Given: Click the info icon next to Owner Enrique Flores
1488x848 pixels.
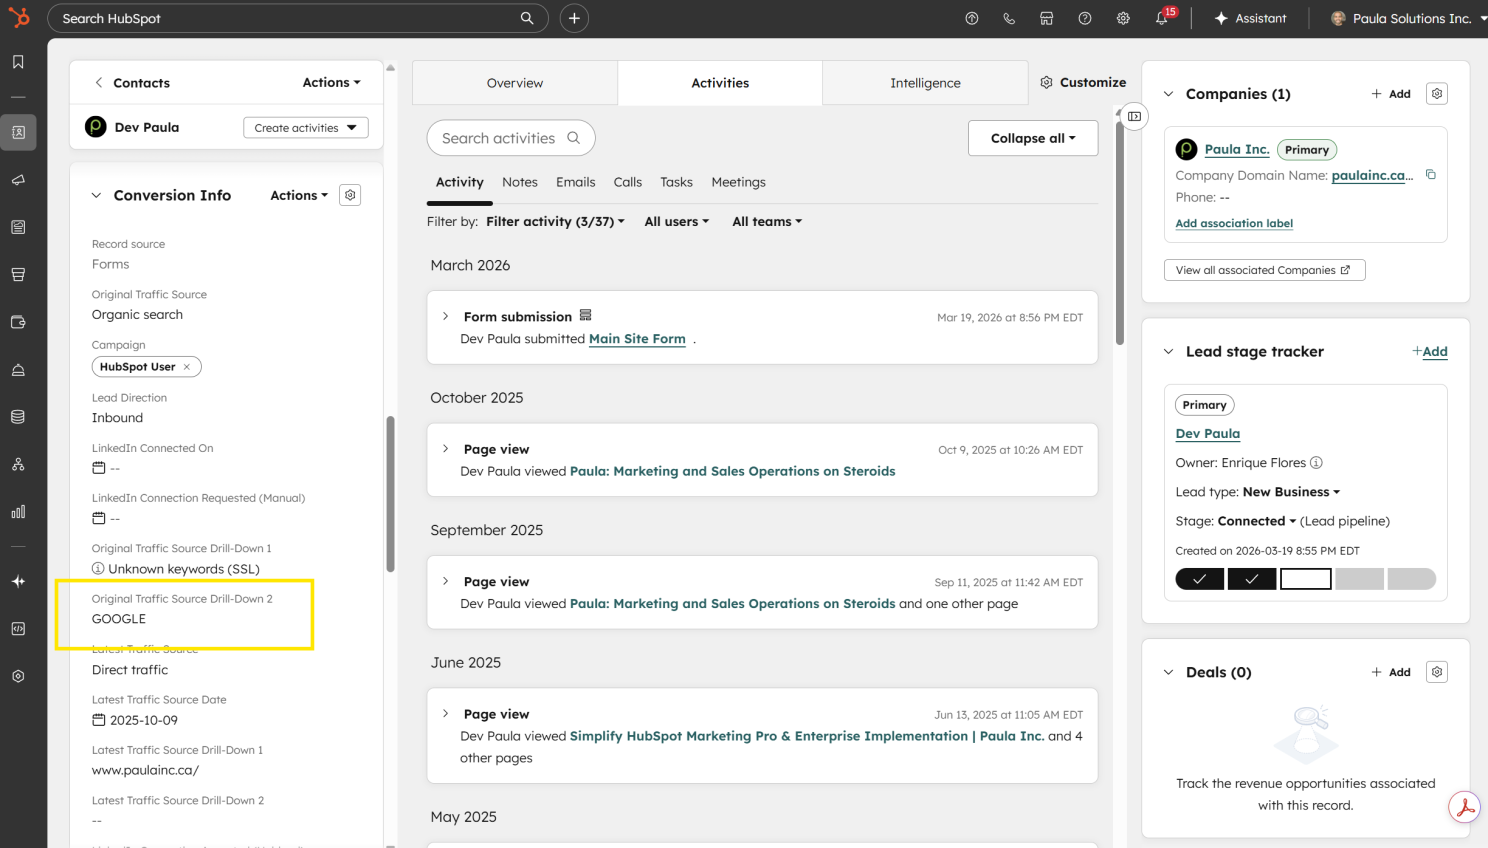Looking at the screenshot, I should coord(1316,463).
